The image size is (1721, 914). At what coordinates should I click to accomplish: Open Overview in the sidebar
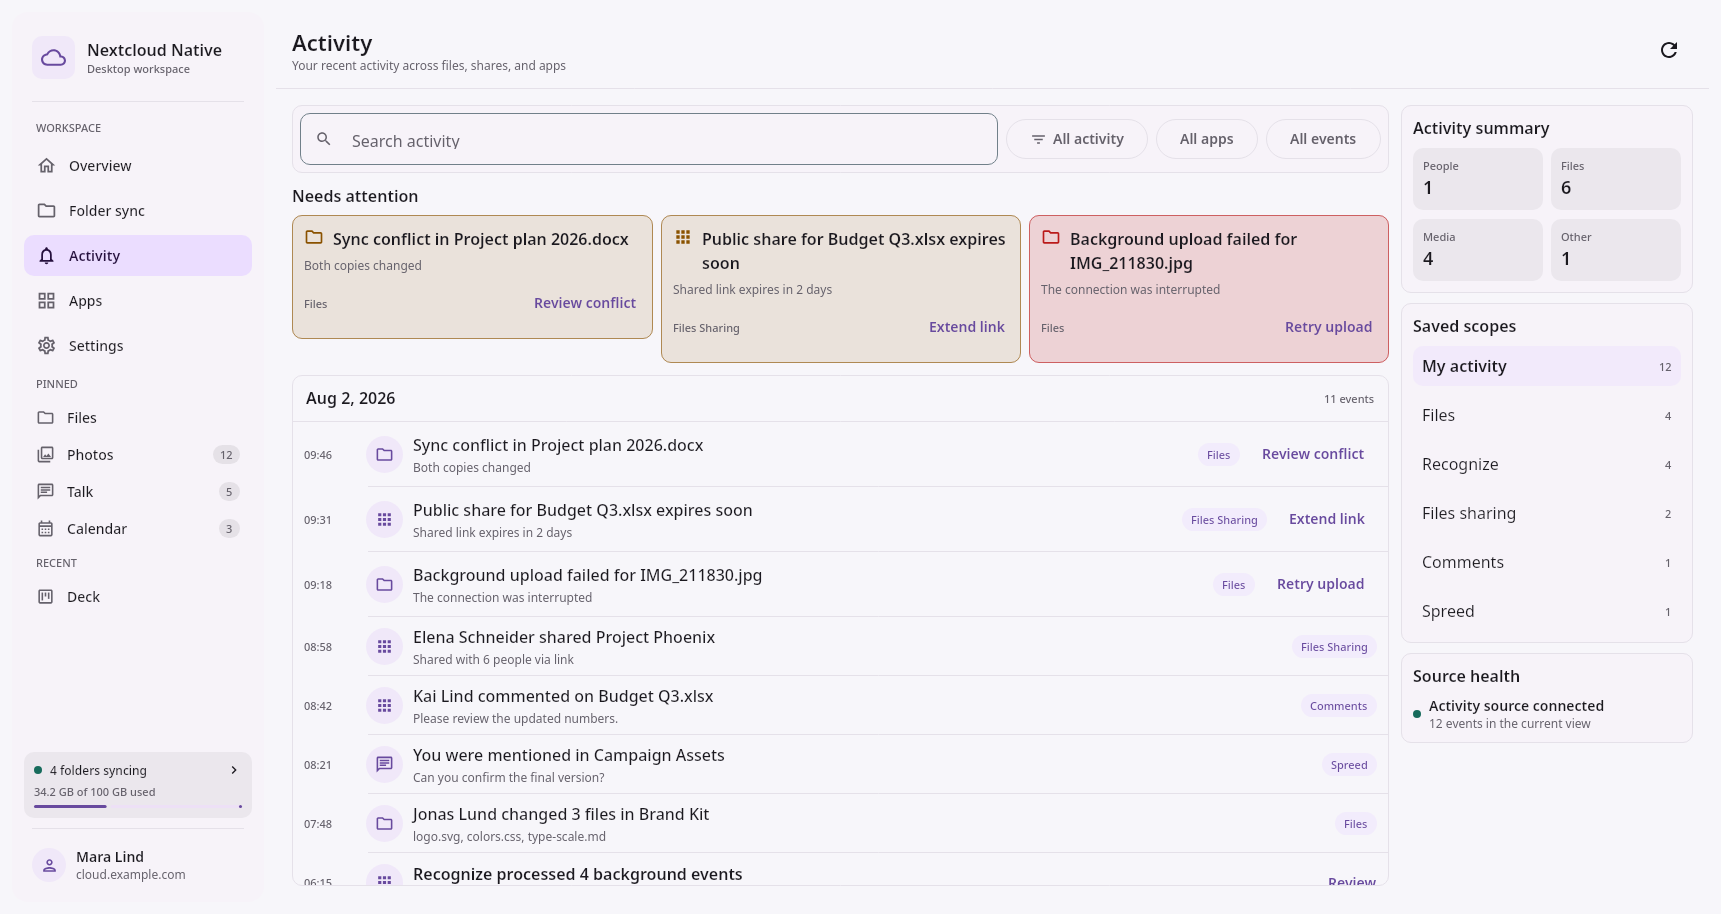tap(138, 166)
